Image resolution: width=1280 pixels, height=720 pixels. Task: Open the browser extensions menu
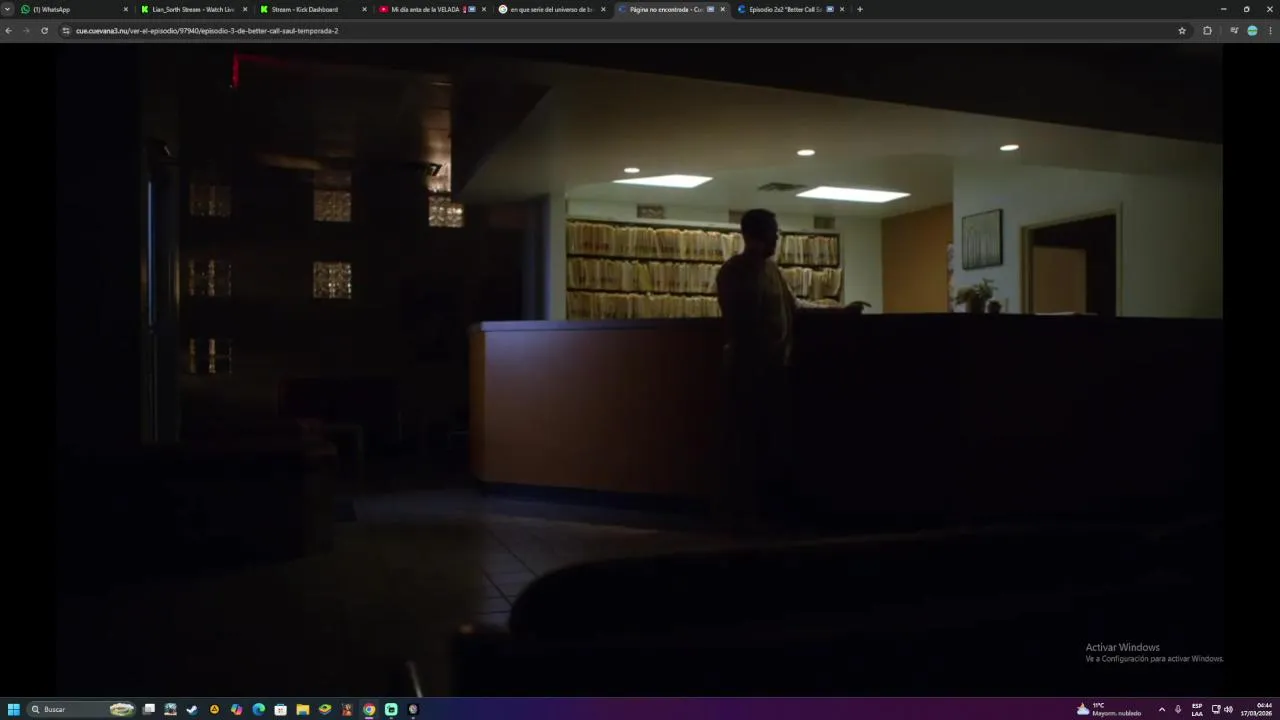[x=1207, y=30]
